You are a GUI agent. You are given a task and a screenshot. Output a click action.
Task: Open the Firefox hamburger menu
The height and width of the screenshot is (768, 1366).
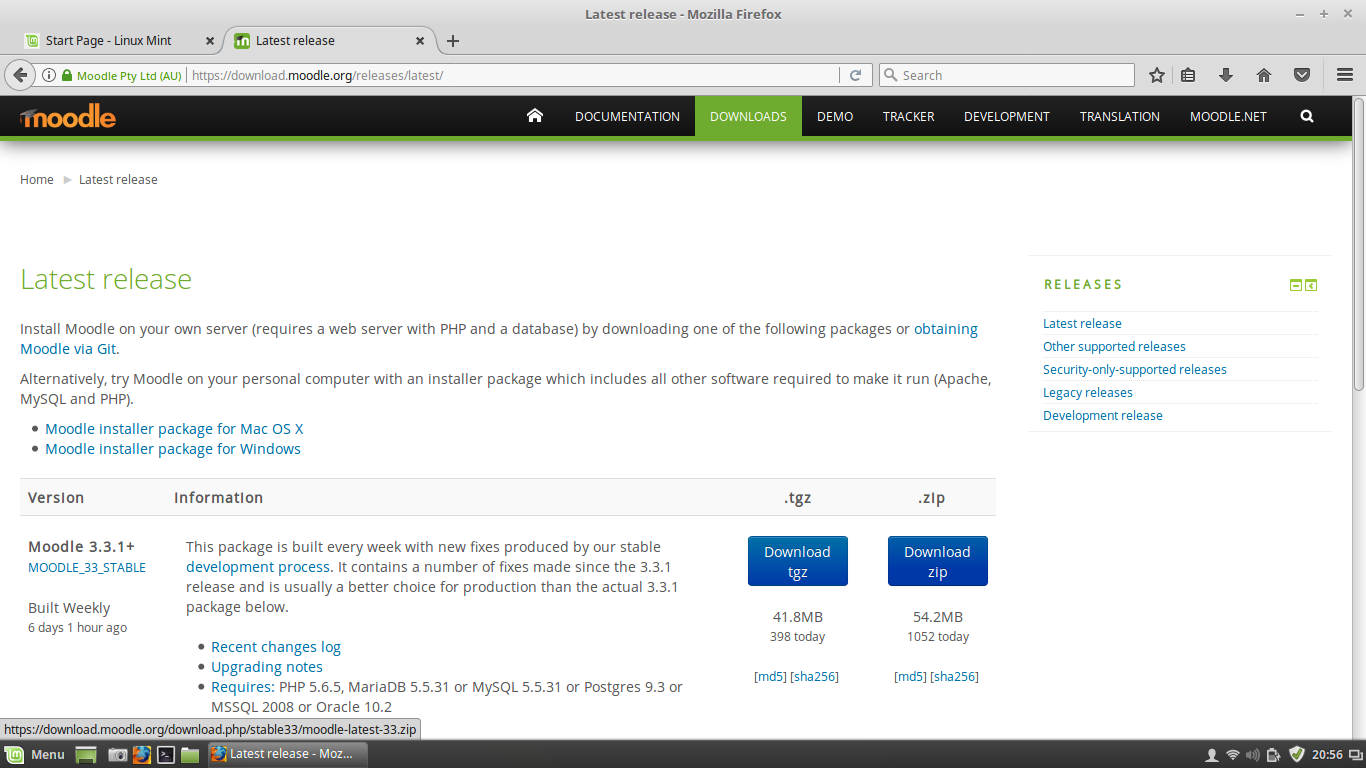pos(1344,75)
